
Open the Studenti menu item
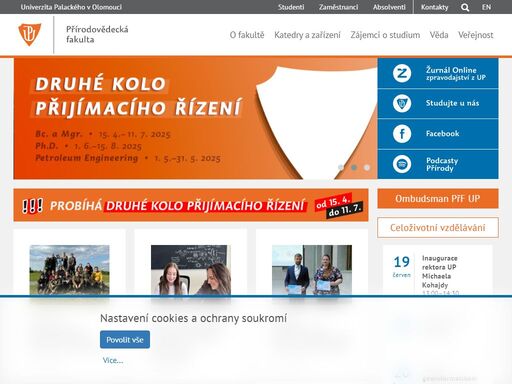pos(291,7)
